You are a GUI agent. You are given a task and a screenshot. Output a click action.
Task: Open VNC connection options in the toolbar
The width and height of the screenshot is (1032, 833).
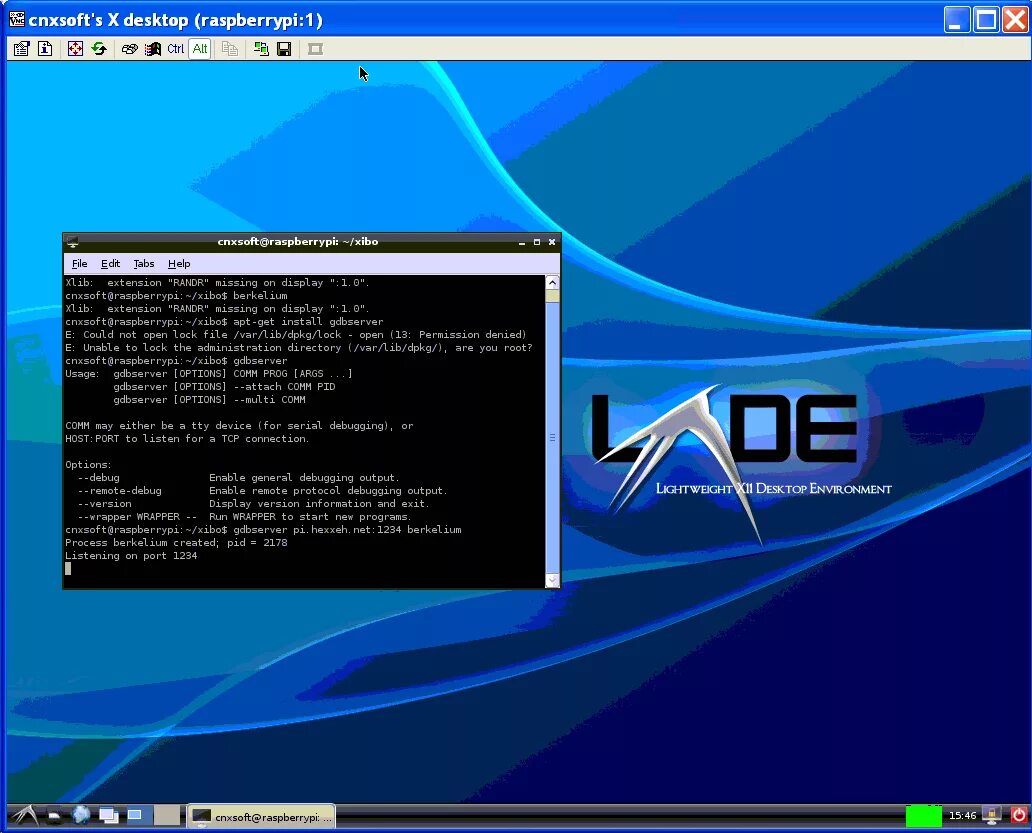tap(22, 49)
